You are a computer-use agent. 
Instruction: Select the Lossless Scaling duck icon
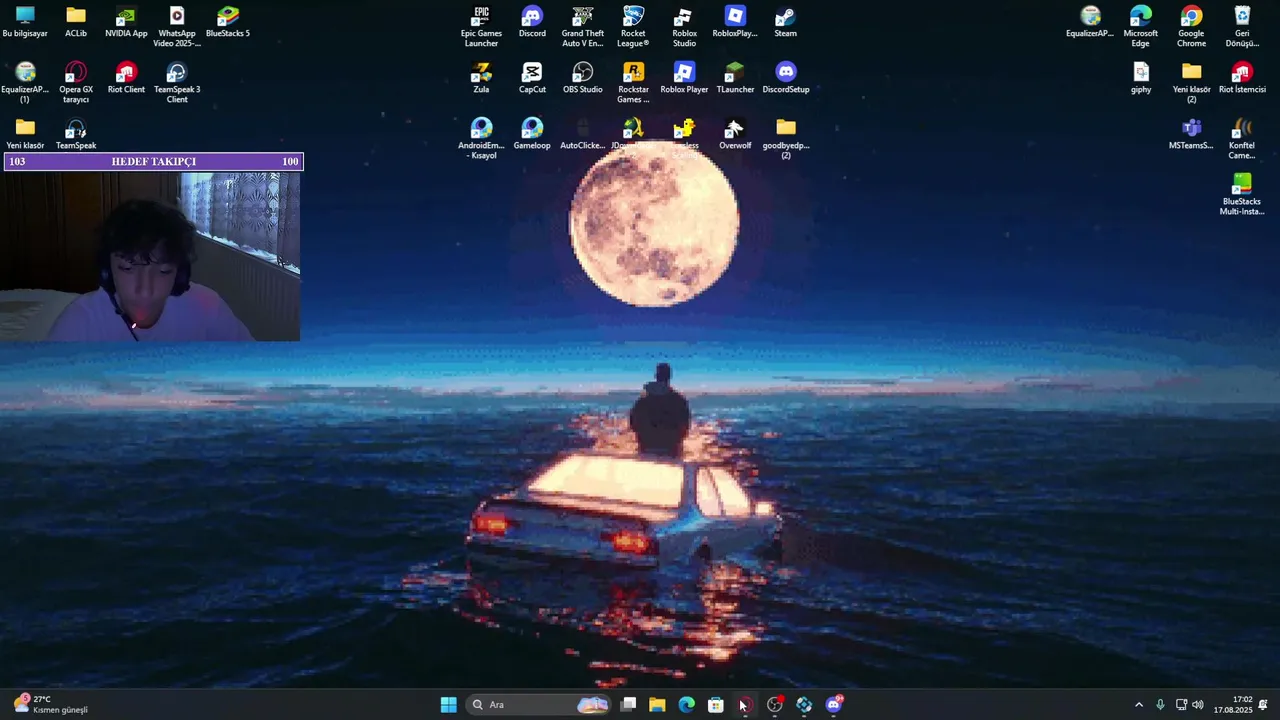[684, 139]
